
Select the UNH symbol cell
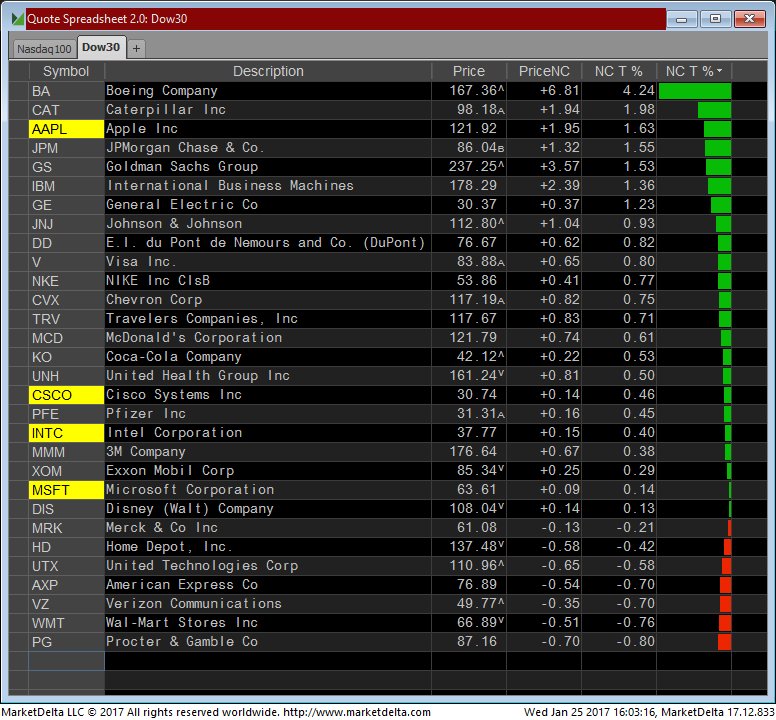click(66, 376)
